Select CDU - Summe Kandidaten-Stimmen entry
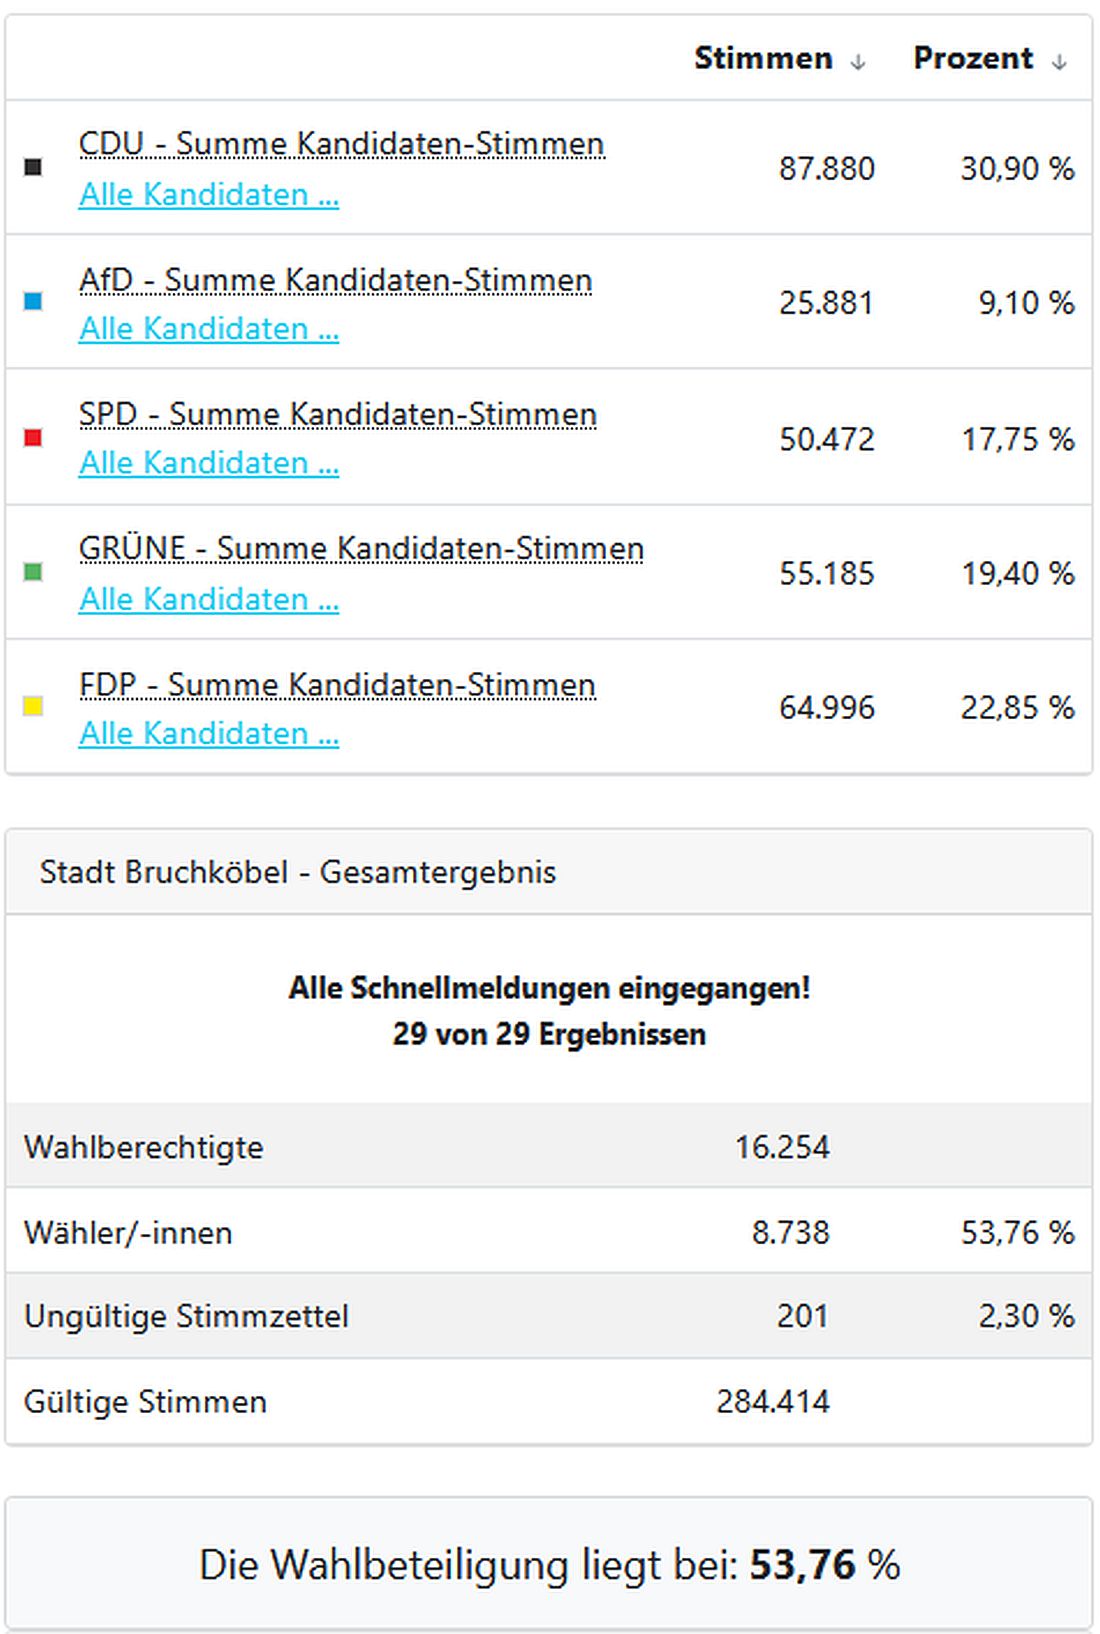Image resolution: width=1100 pixels, height=1634 pixels. pos(342,143)
